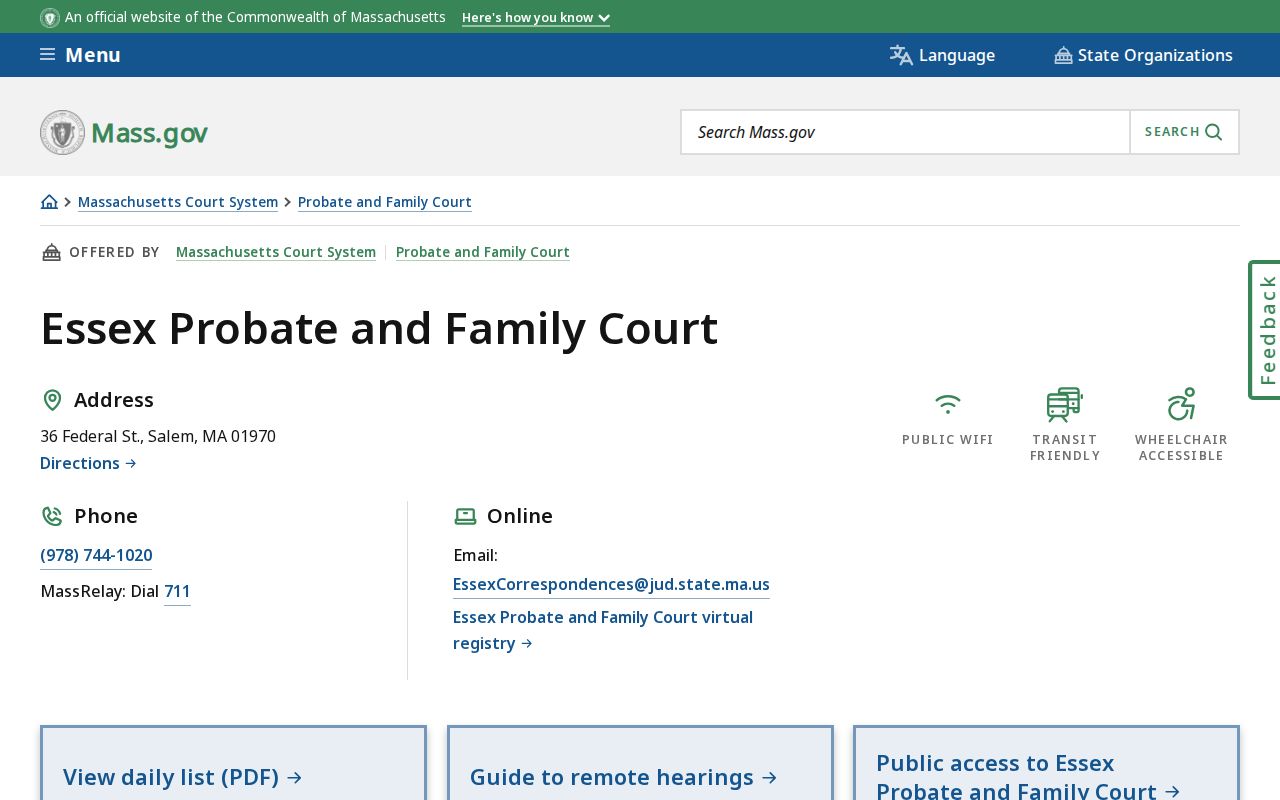Click the Mass.gov logo text

149,132
